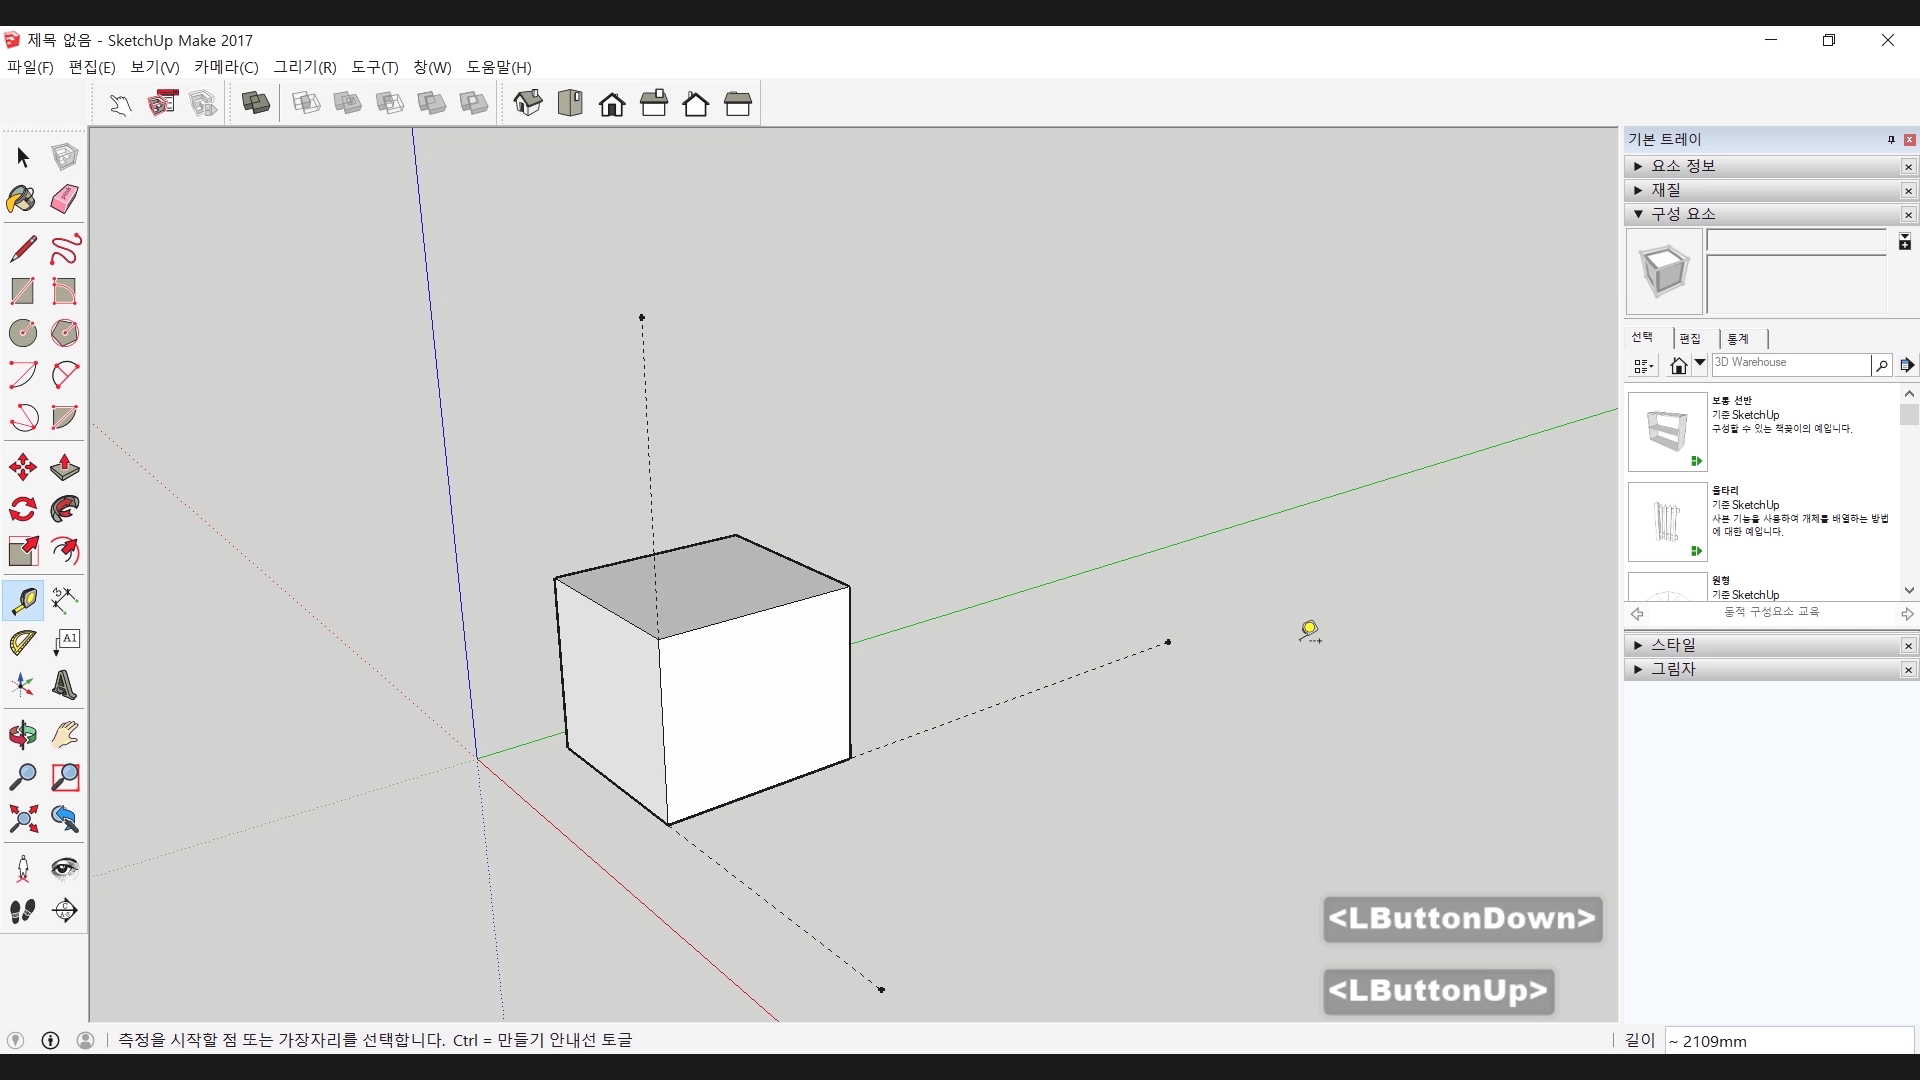Switch to the 편집 tab

(1690, 339)
